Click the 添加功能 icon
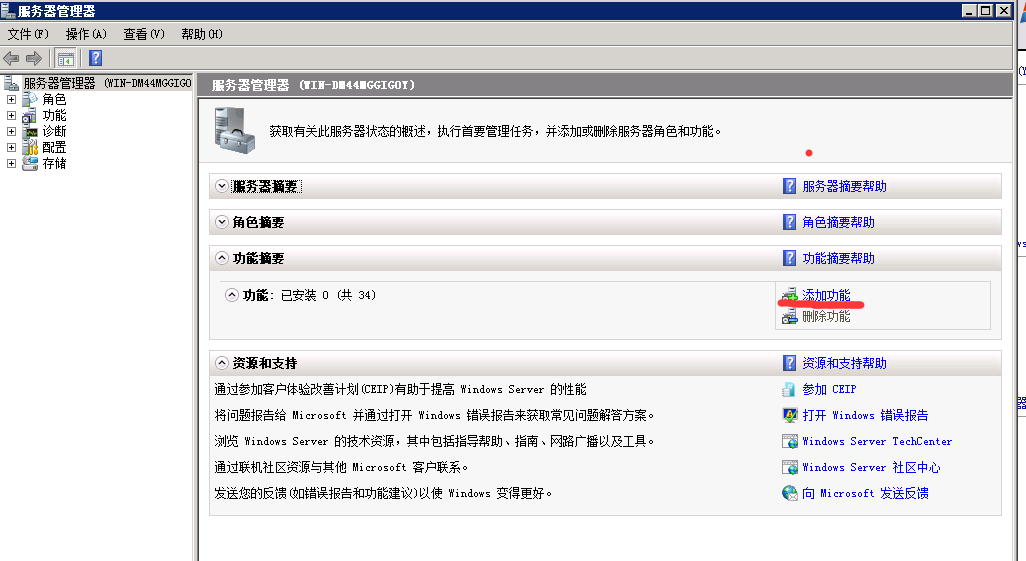The height and width of the screenshot is (561, 1026). pyautogui.click(x=790, y=295)
